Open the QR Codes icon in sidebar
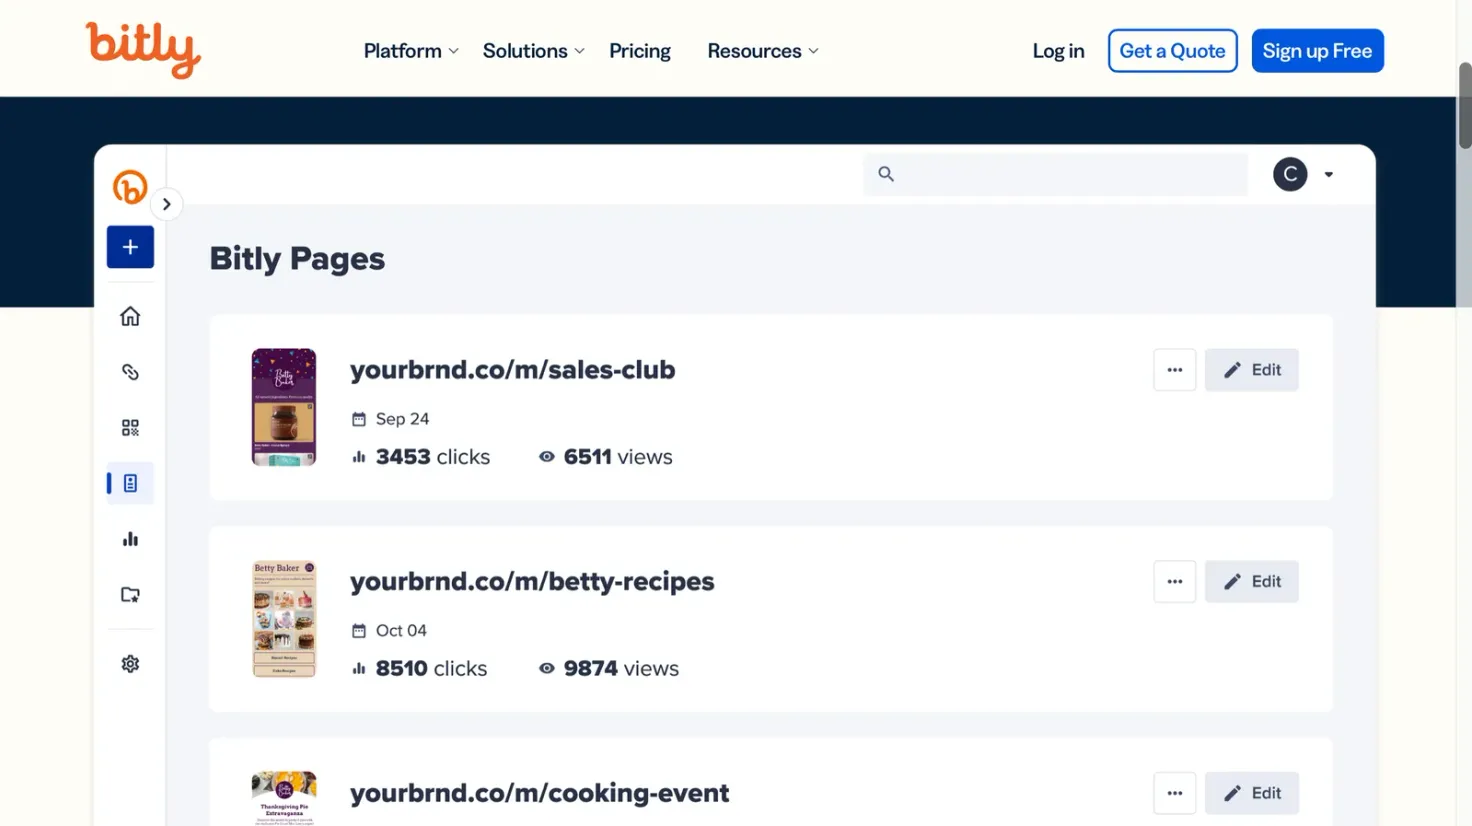Screen dimensions: 1472x826 pos(130,428)
